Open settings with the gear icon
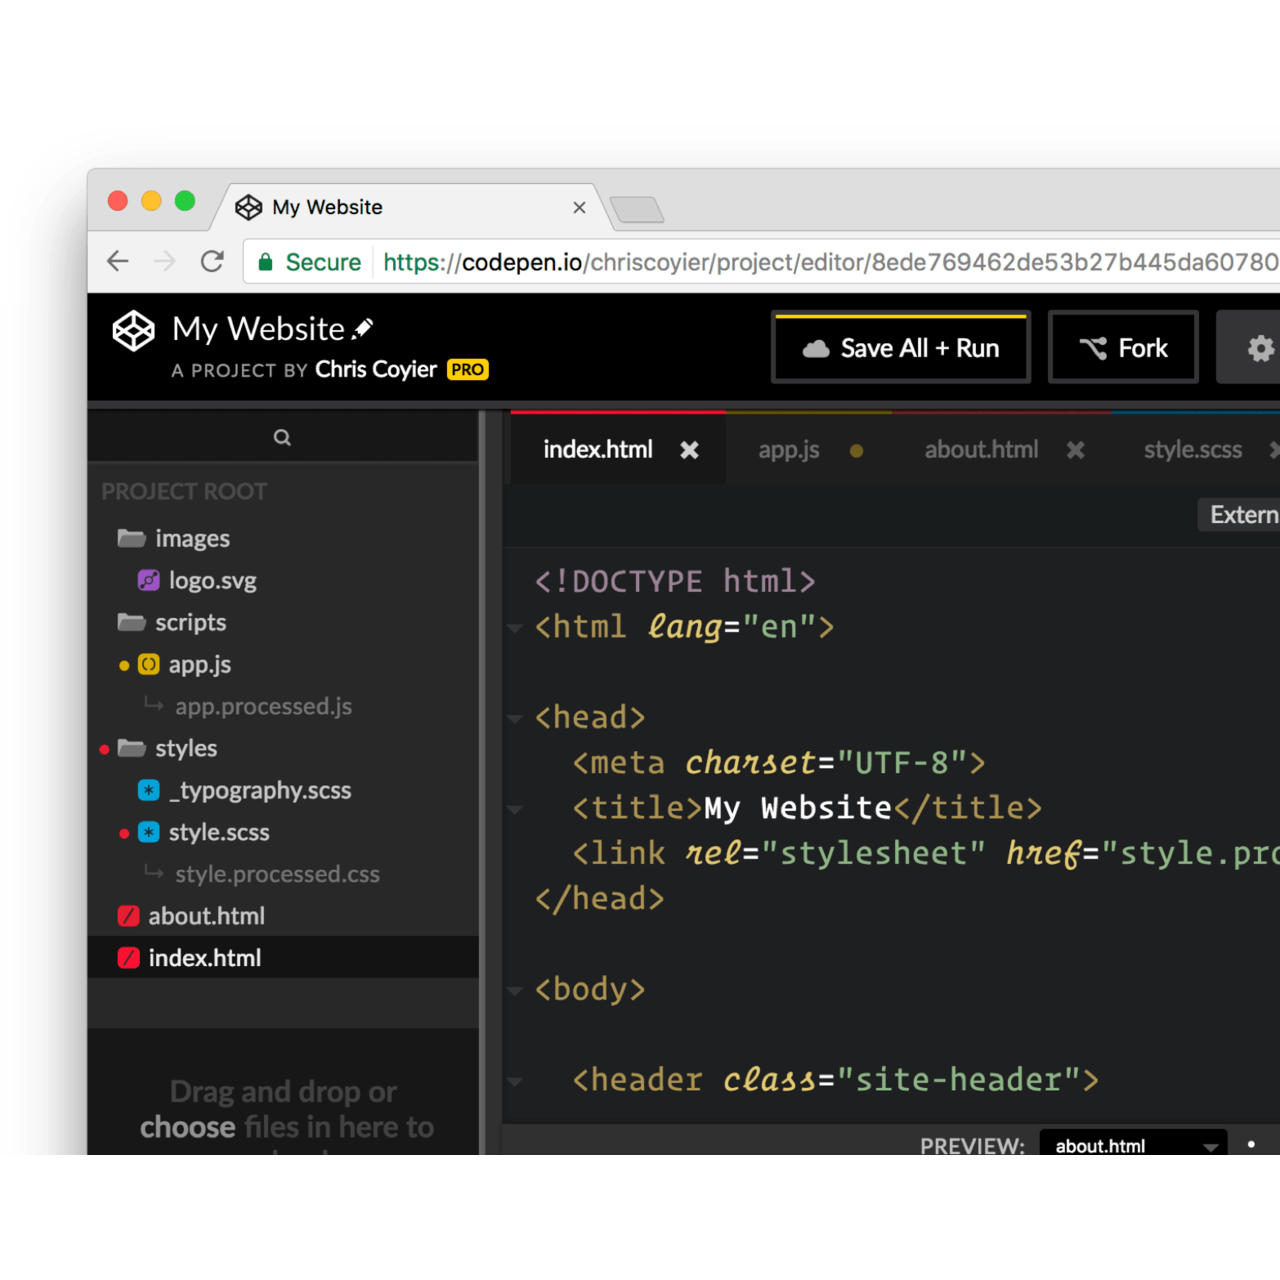Viewport: 1280px width, 1280px height. point(1259,348)
